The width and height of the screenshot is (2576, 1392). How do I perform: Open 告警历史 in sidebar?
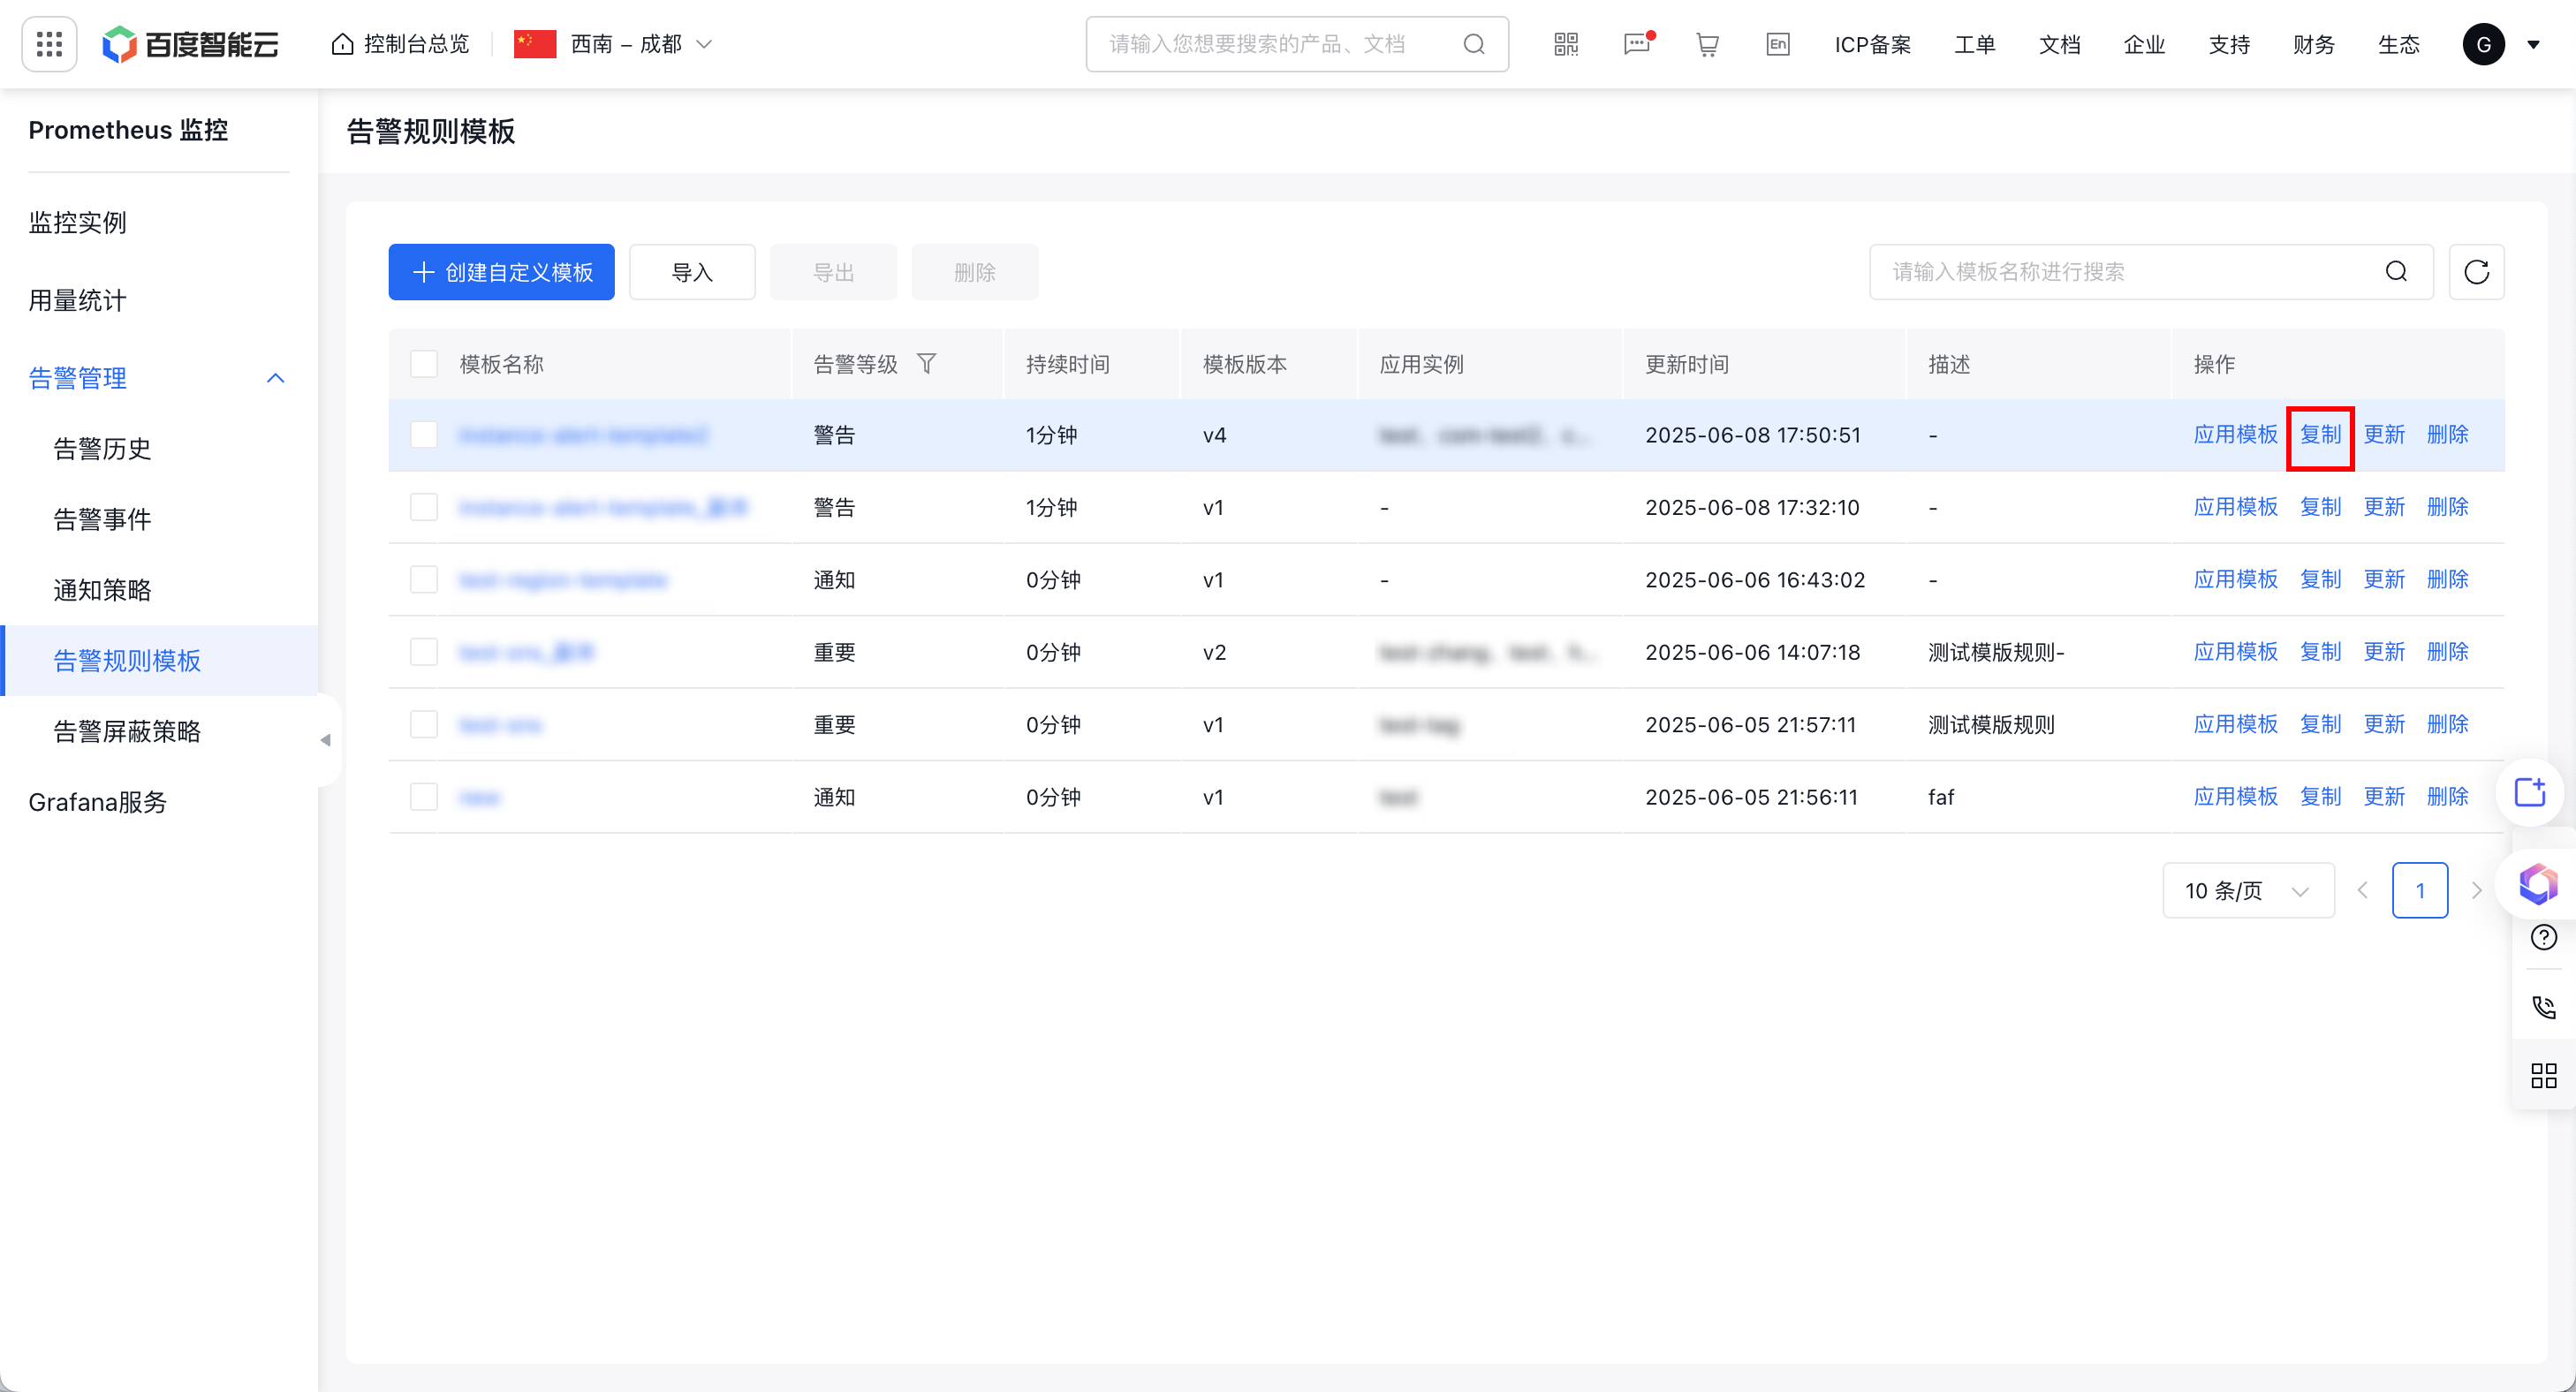(102, 448)
